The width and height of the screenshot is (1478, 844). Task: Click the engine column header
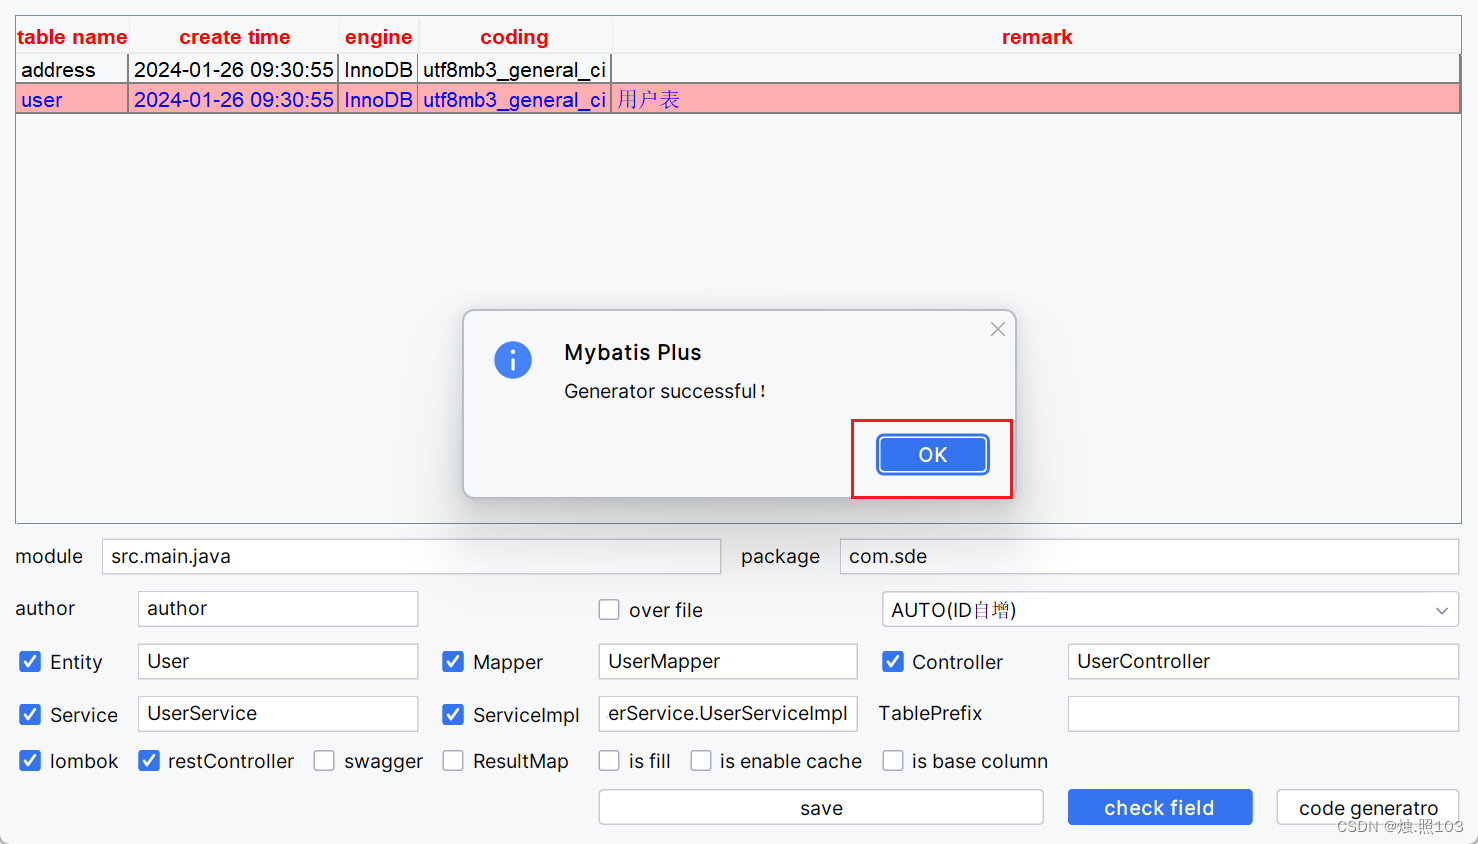coord(378,37)
